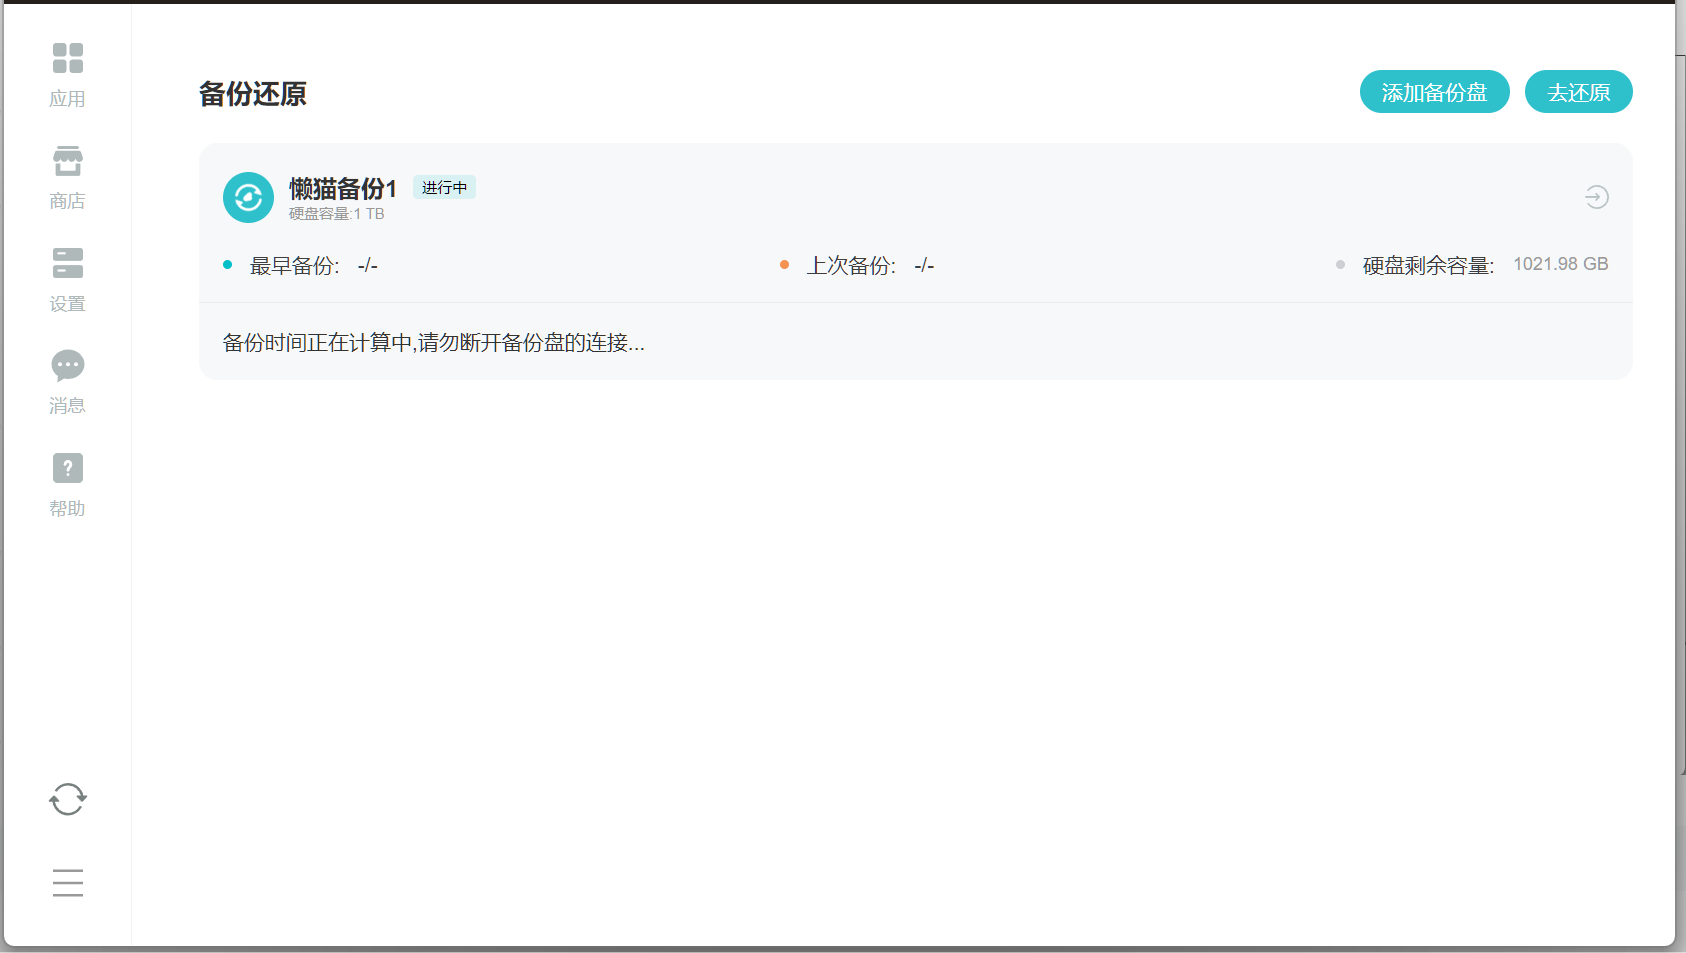Open the 商店 store icon
The height and width of the screenshot is (953, 1686).
coord(67,160)
